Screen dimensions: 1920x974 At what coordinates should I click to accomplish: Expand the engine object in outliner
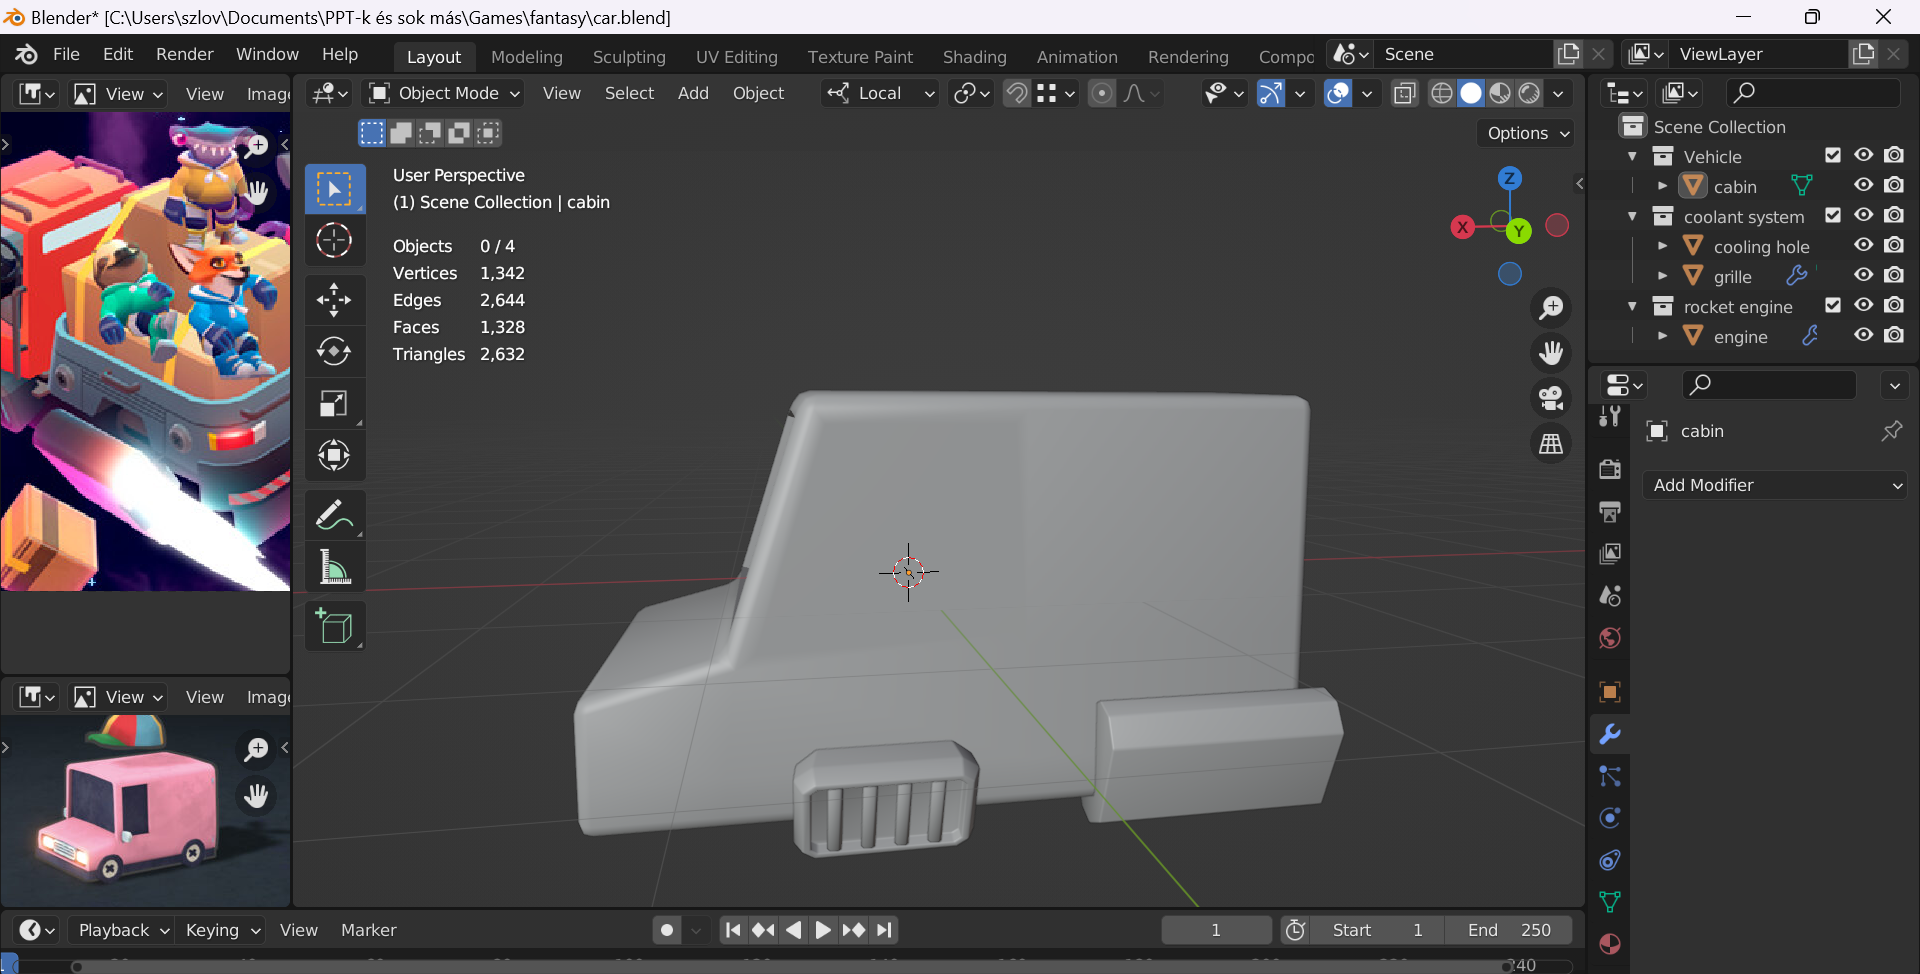coord(1662,336)
